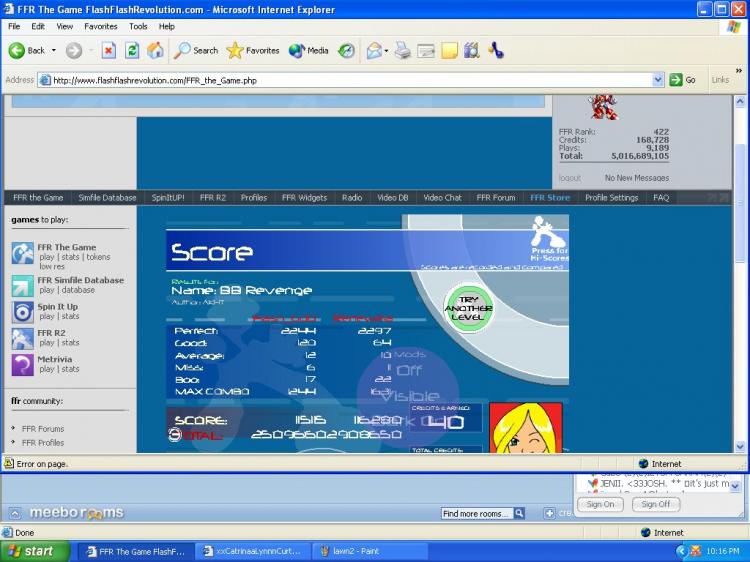Select the FFR Store navigation tab

pos(550,198)
